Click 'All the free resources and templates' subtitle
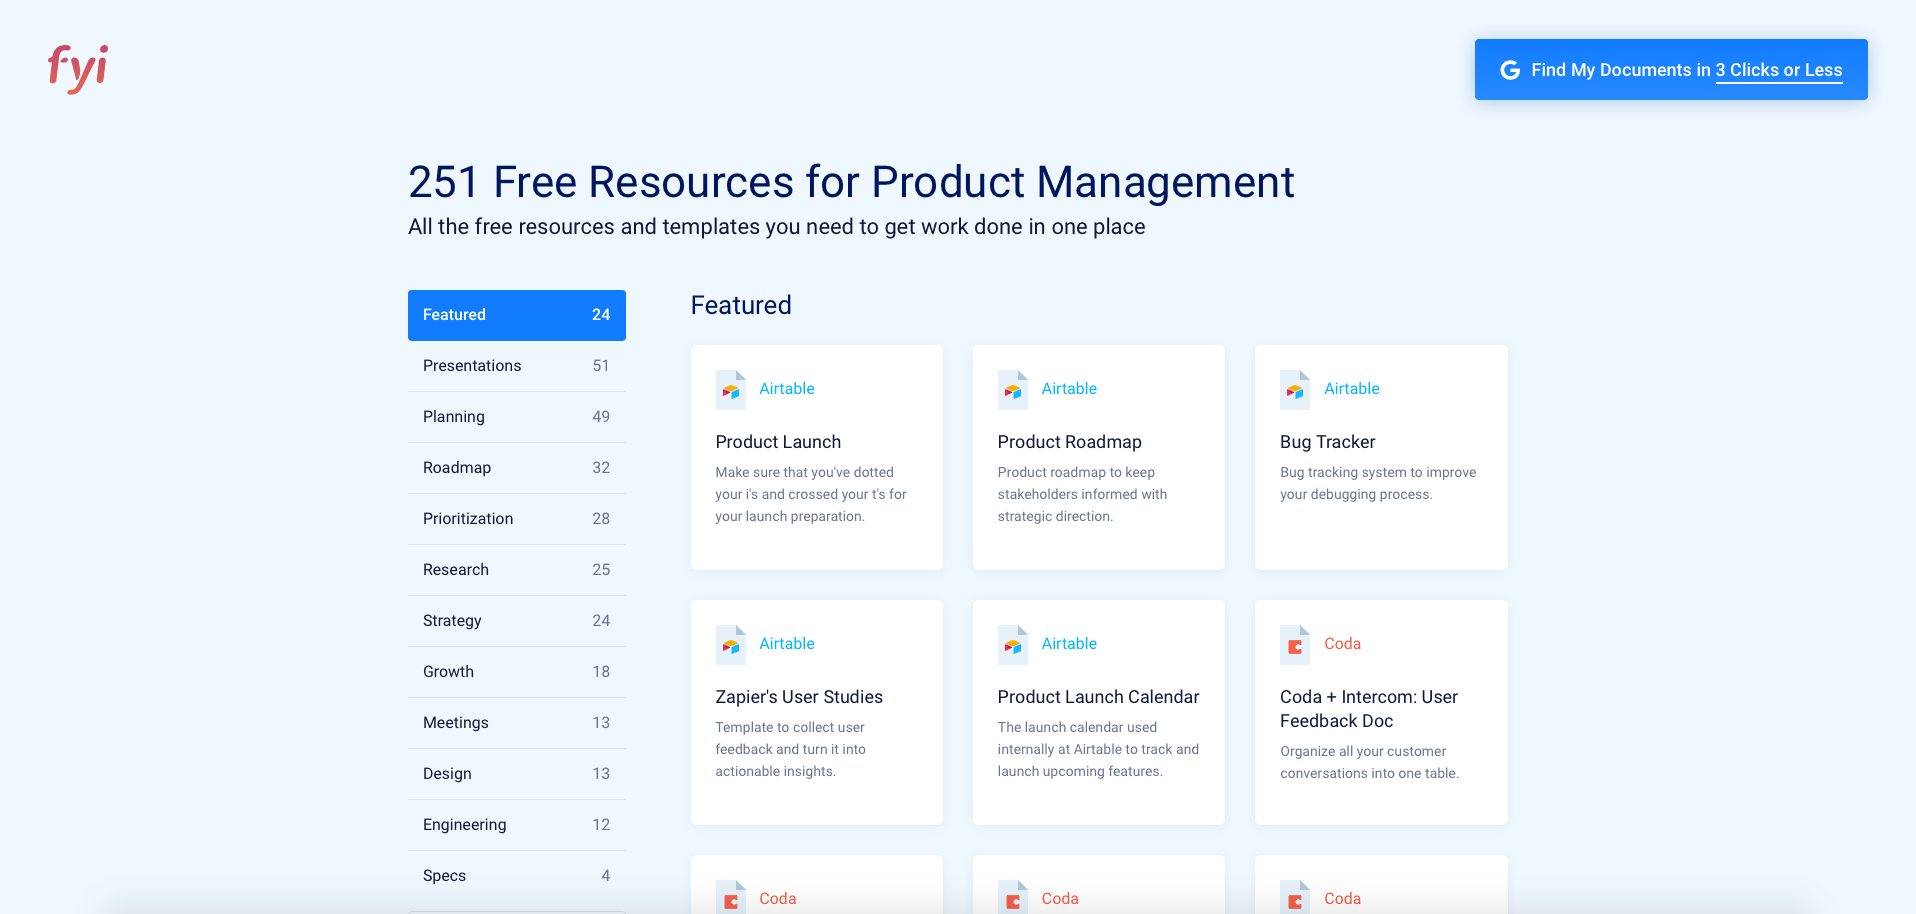 (776, 227)
